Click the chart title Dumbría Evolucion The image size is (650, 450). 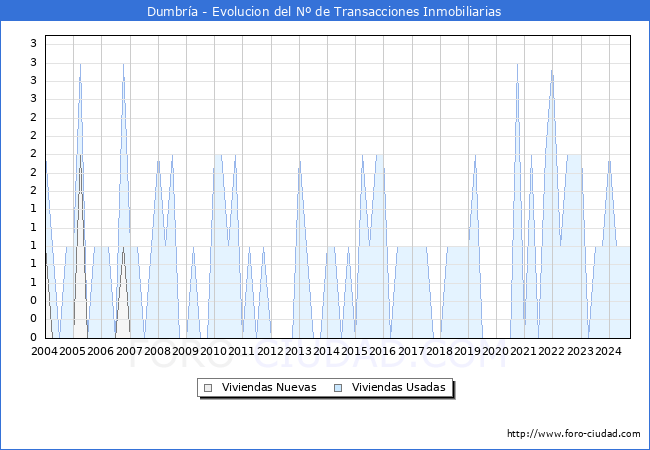click(324, 11)
